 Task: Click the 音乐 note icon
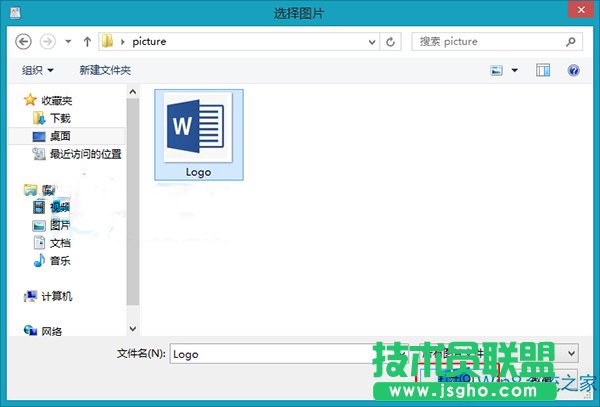[x=39, y=260]
